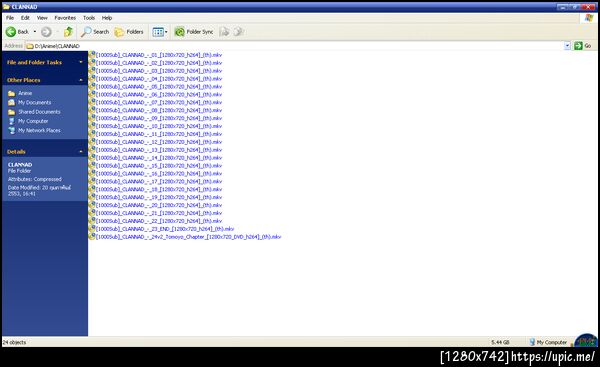This screenshot has height=367, width=600.
Task: Click file icon of CLANNAD episode 04
Action: click(92, 78)
